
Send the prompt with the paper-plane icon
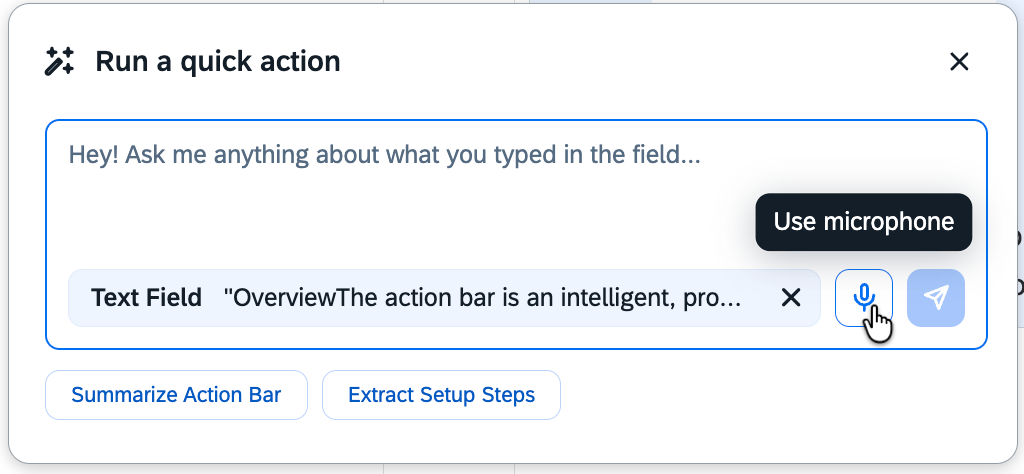coord(936,297)
